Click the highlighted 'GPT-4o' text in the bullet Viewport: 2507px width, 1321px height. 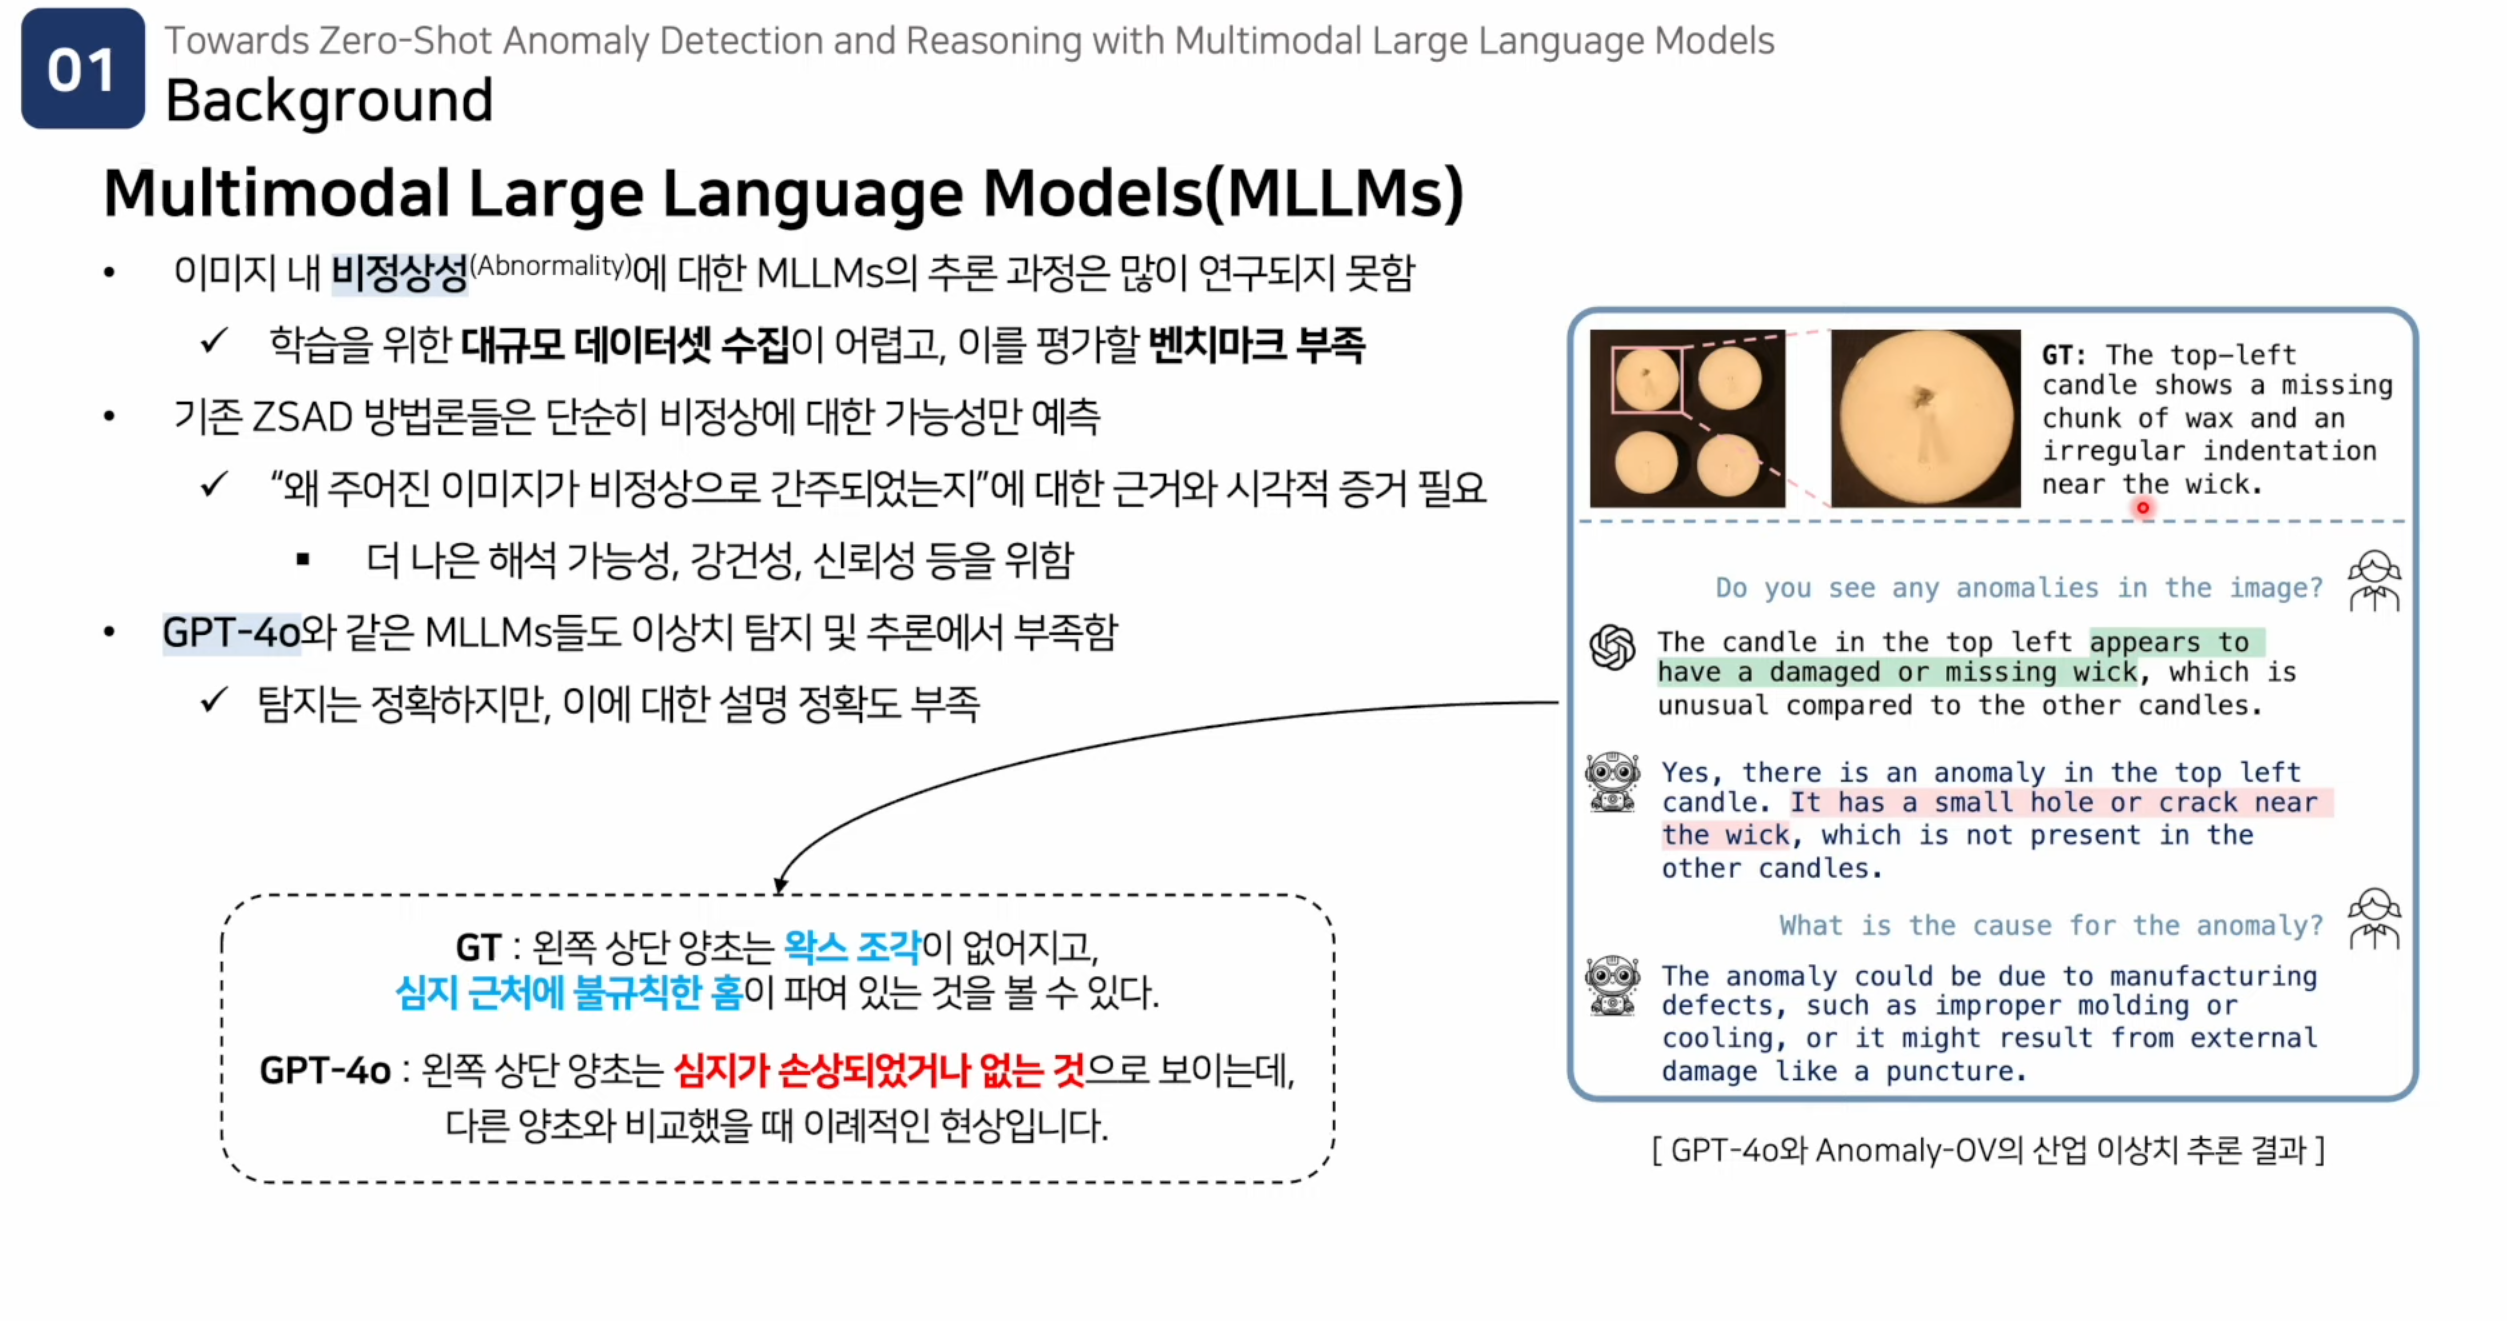[x=231, y=632]
